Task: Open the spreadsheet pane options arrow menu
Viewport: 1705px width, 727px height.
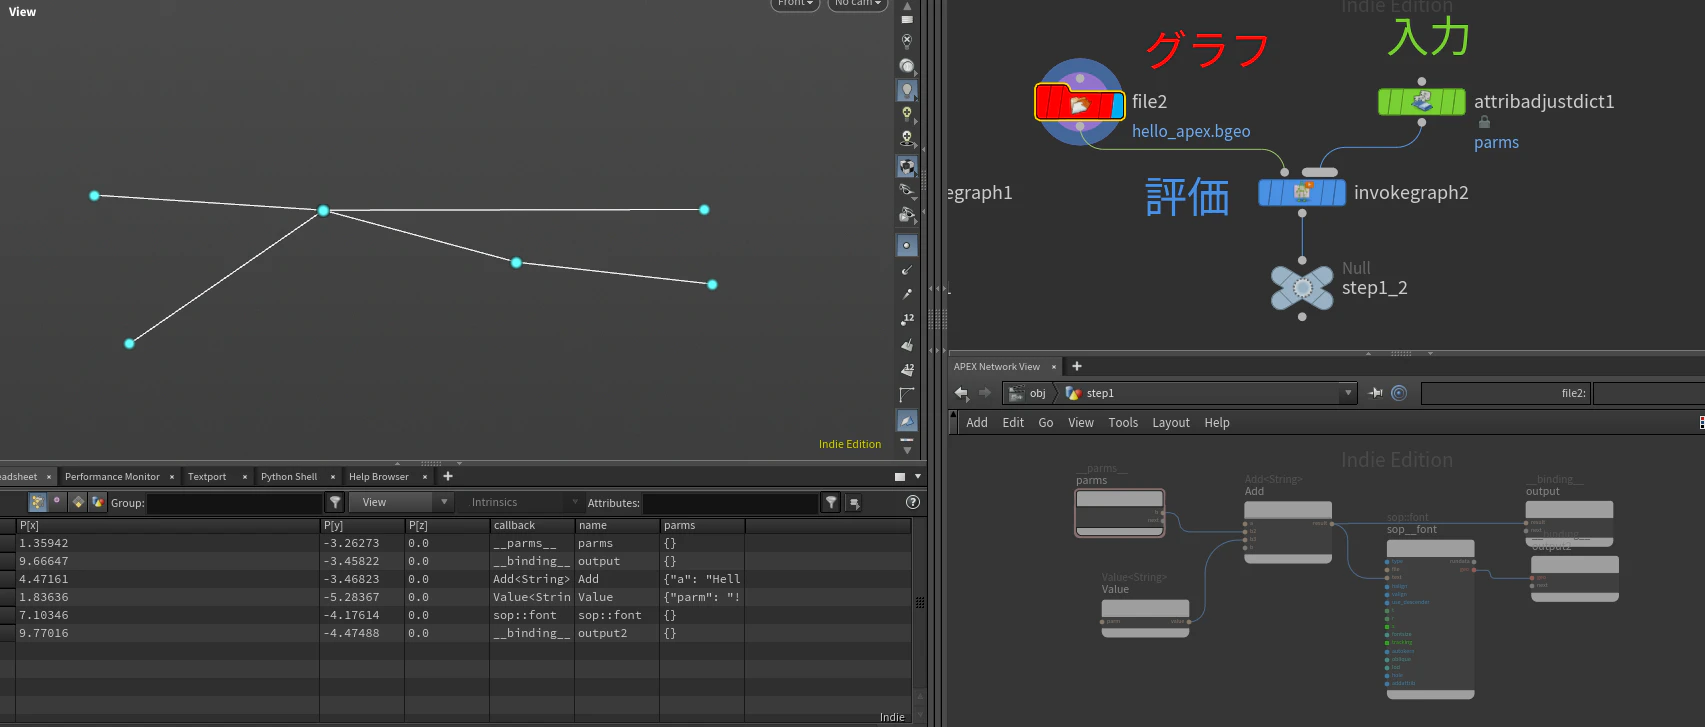Action: point(918,477)
